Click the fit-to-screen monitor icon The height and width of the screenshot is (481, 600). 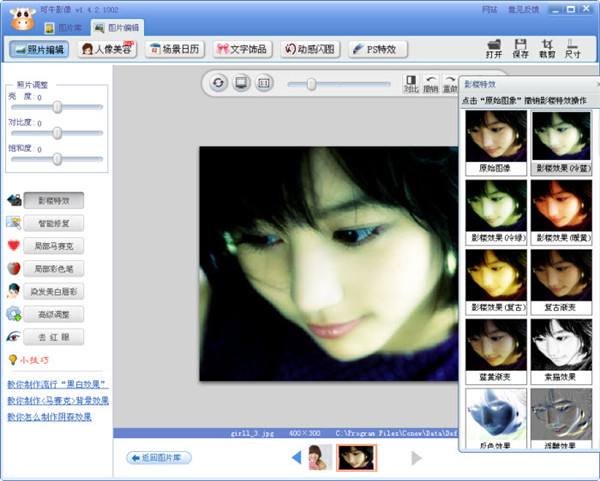point(241,83)
